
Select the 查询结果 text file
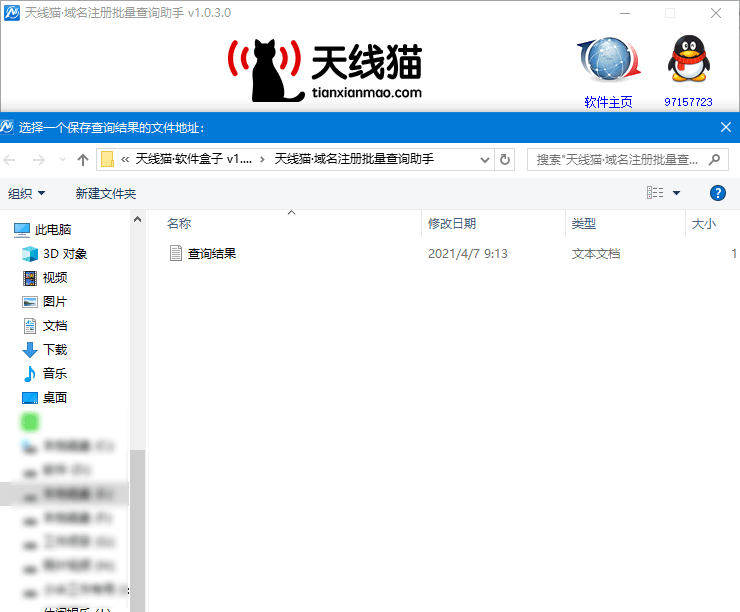pos(212,254)
